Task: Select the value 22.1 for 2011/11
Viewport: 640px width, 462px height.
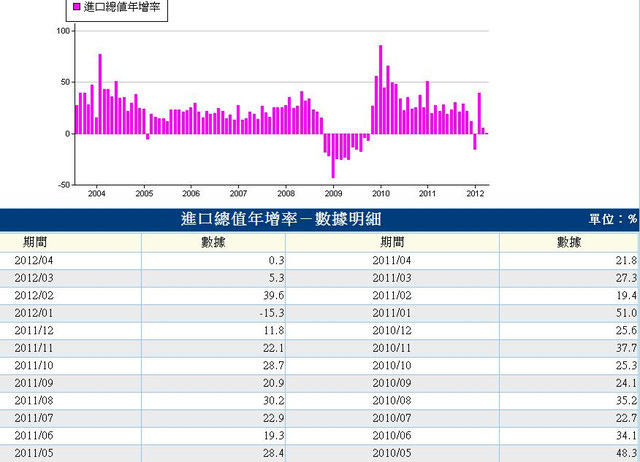Action: coord(213,348)
